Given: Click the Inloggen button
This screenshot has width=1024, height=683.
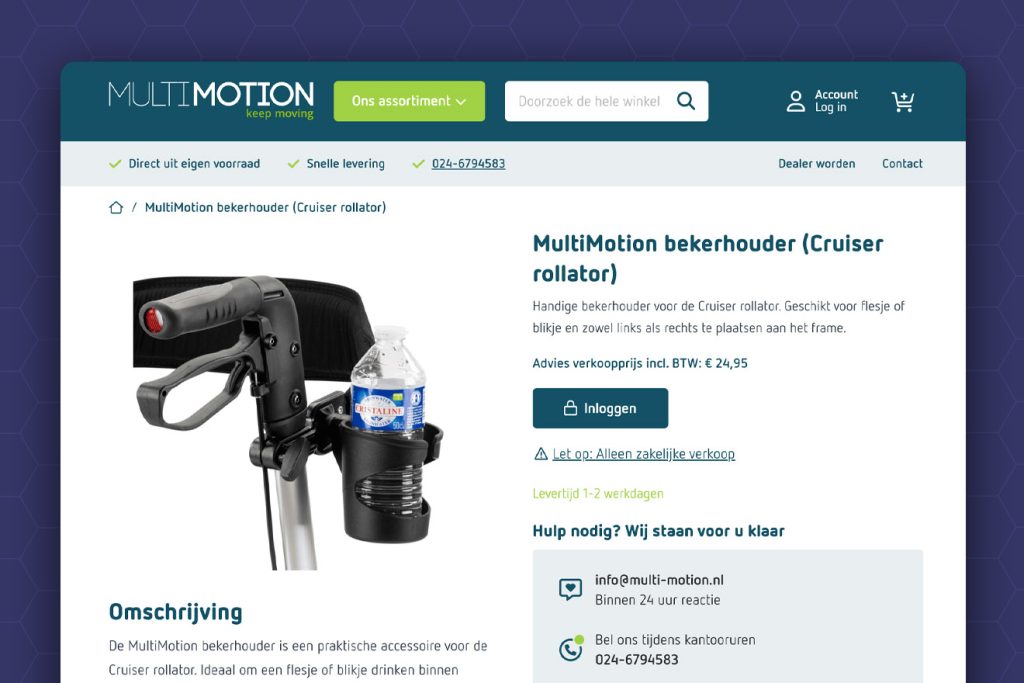Looking at the screenshot, I should [x=600, y=408].
